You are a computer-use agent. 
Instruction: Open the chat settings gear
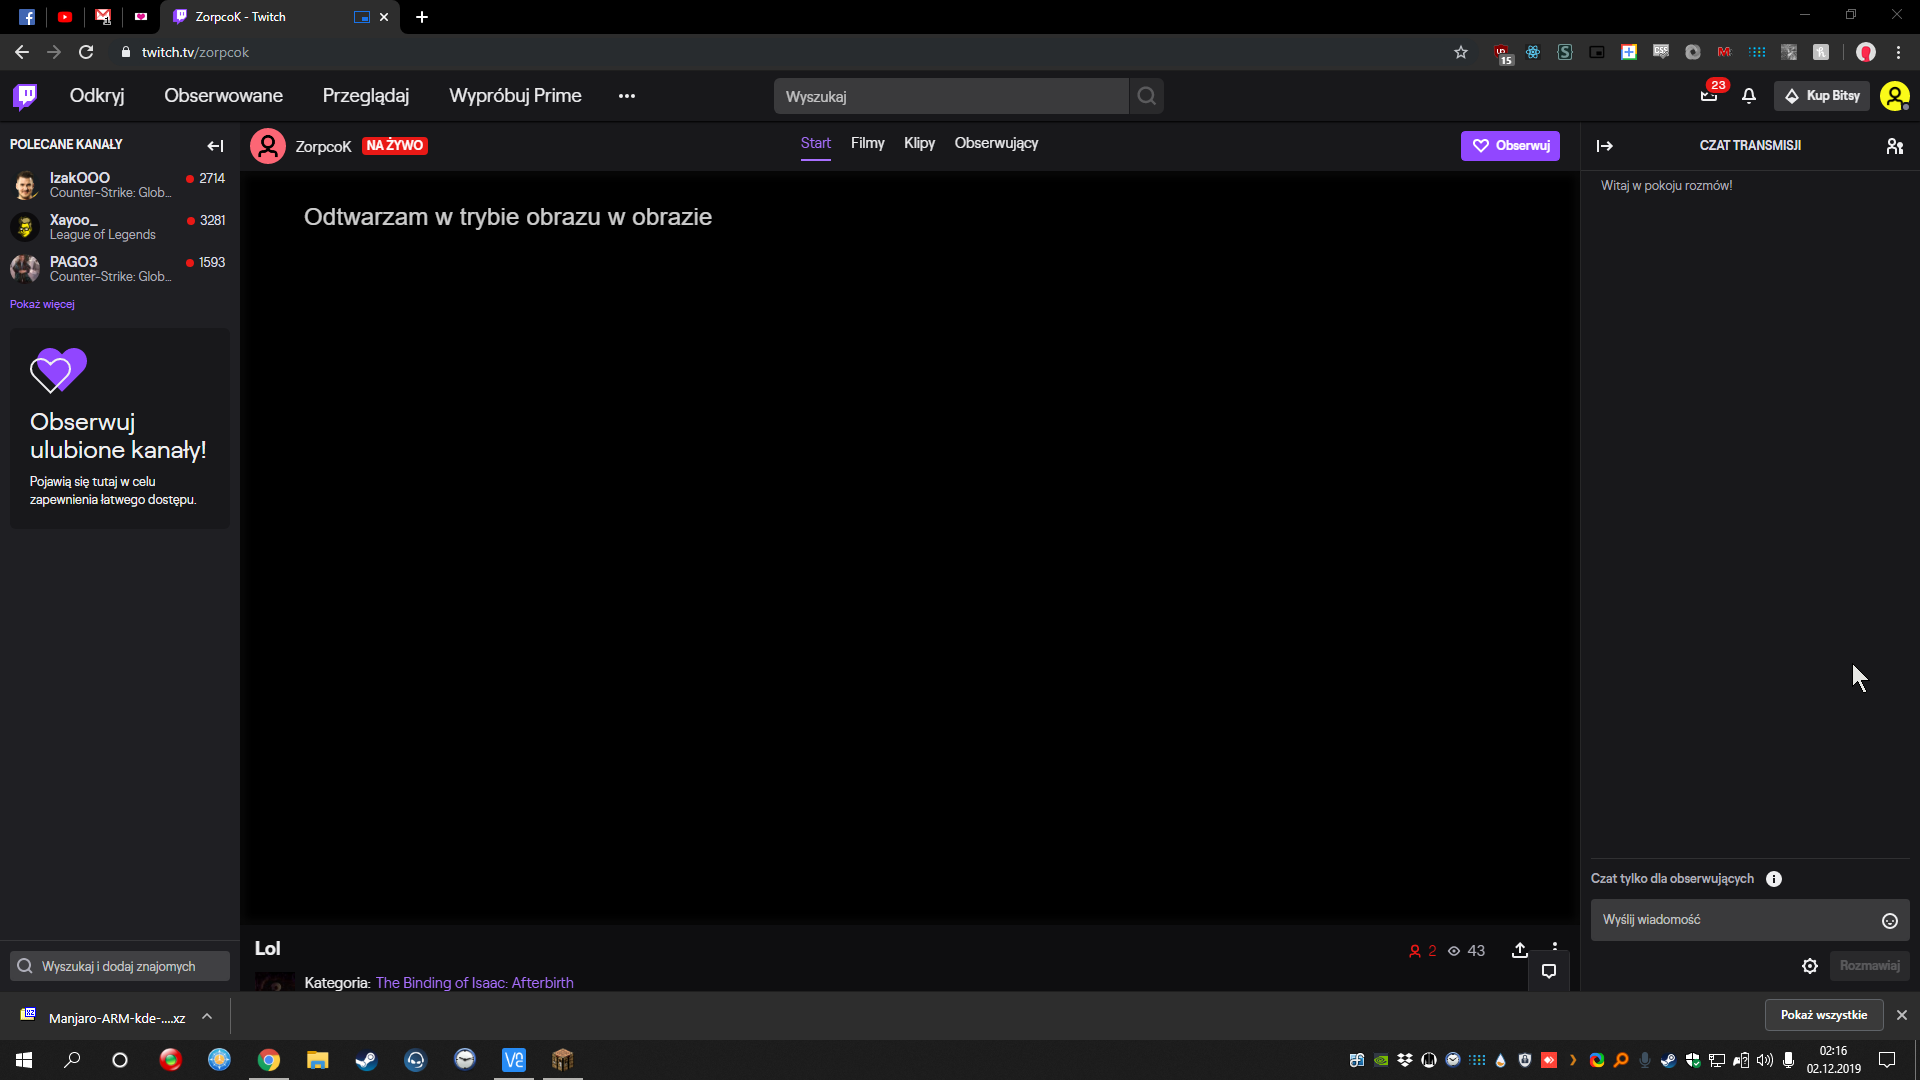click(1810, 966)
